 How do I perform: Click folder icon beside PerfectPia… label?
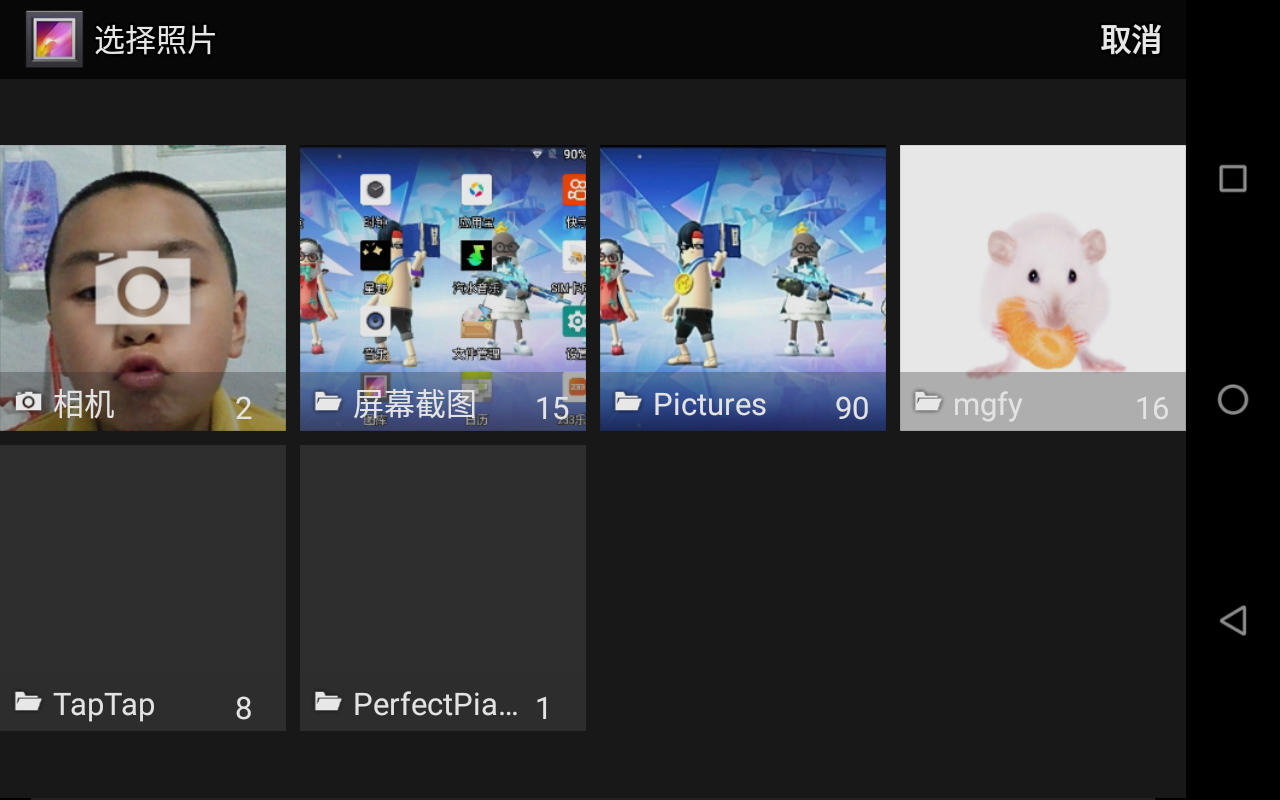click(x=328, y=702)
